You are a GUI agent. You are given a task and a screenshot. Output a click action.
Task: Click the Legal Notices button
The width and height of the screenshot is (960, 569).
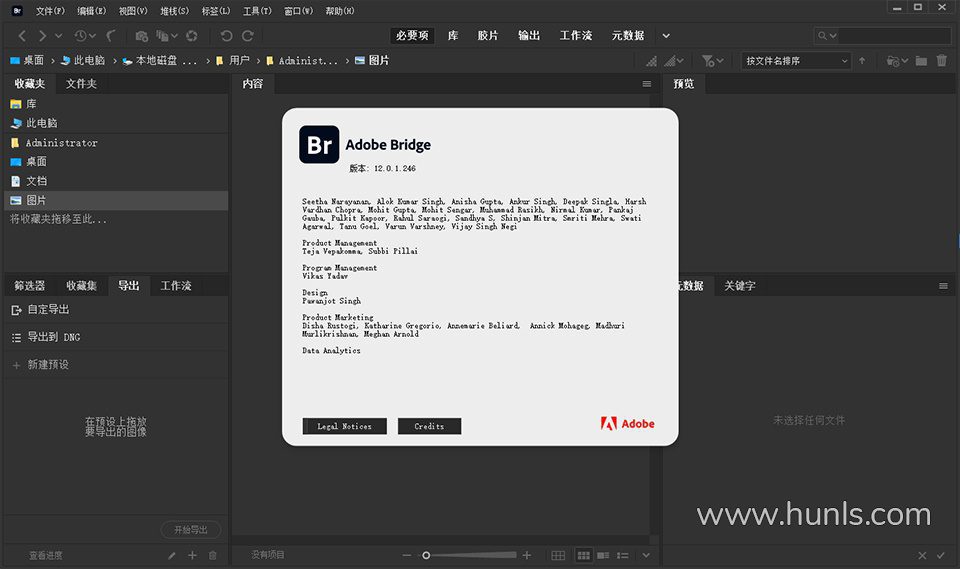[345, 426]
